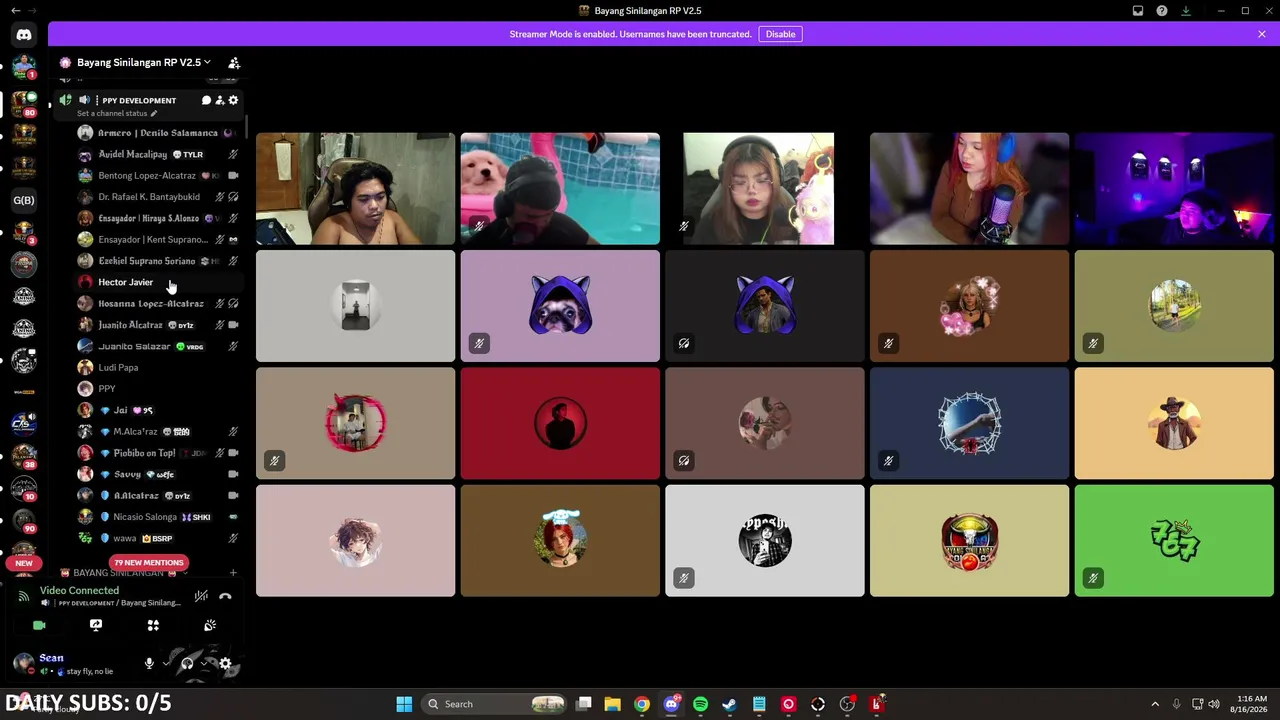Screen dimensions: 1280x720
Task: Jump to NEW unread servers
Action: [24, 563]
